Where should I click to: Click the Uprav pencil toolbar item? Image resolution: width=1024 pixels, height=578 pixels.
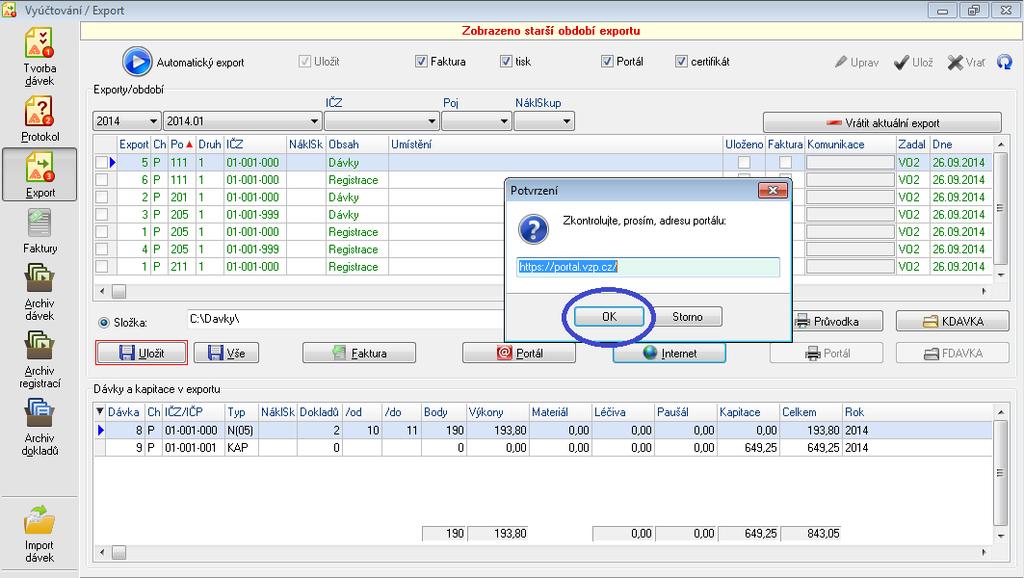(x=857, y=62)
